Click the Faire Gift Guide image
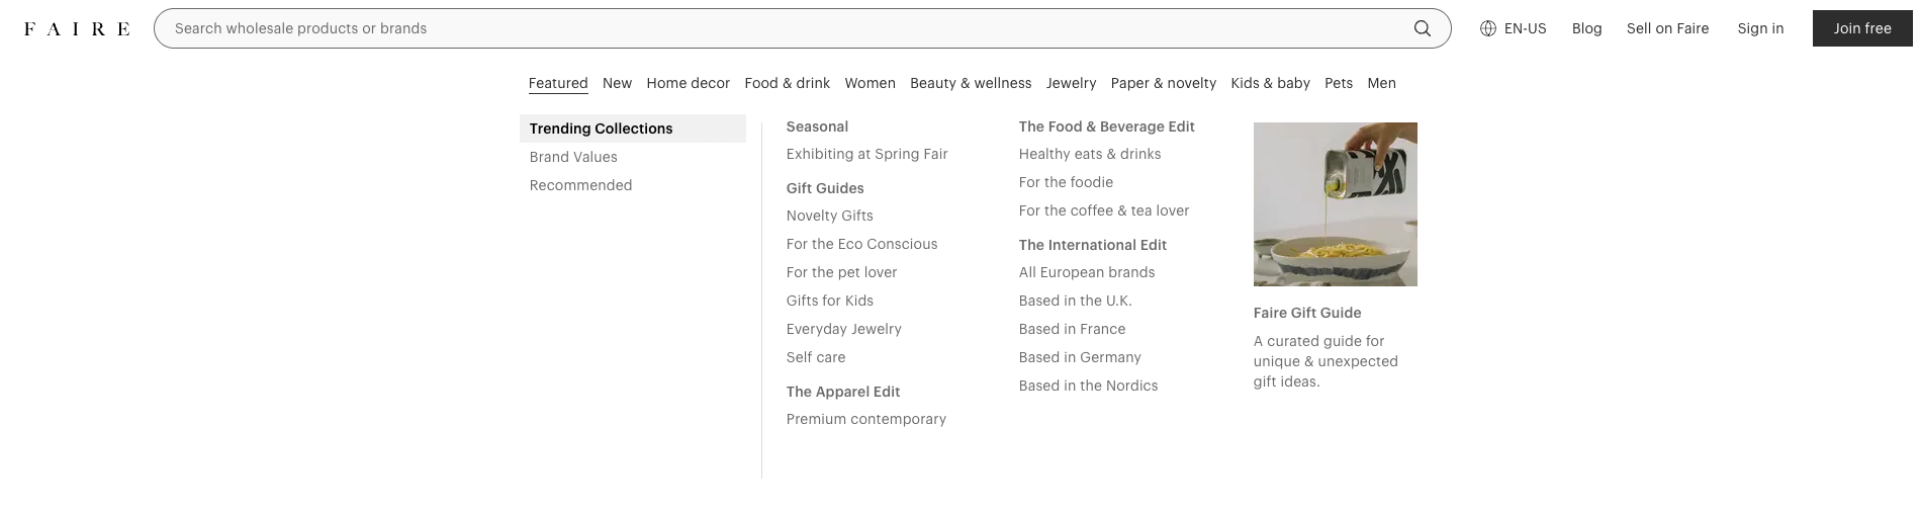 click(x=1335, y=204)
